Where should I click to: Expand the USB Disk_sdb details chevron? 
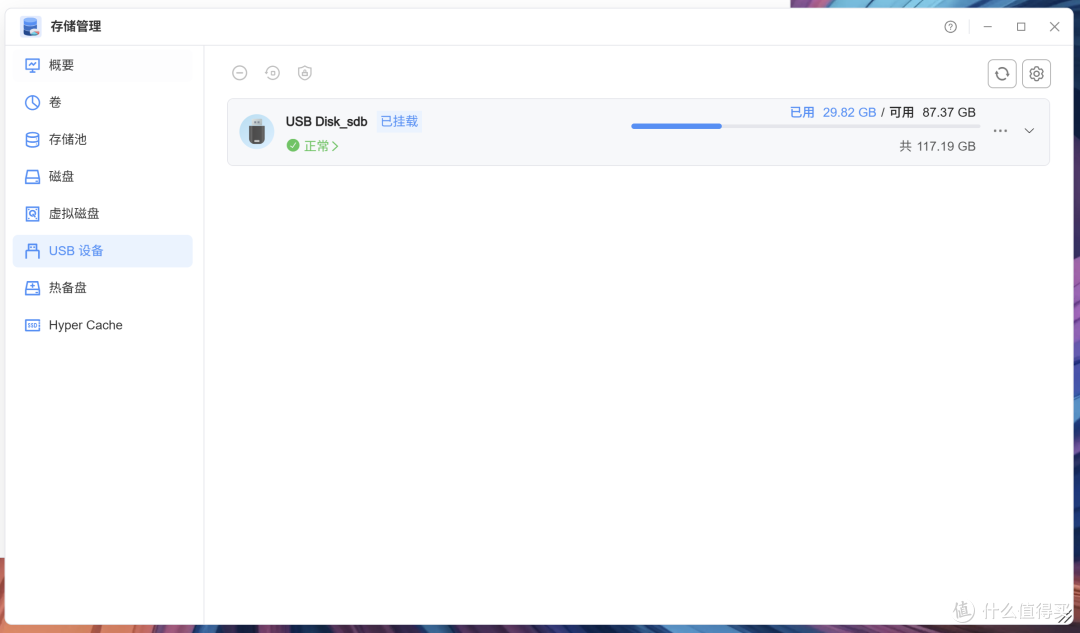tap(1029, 131)
